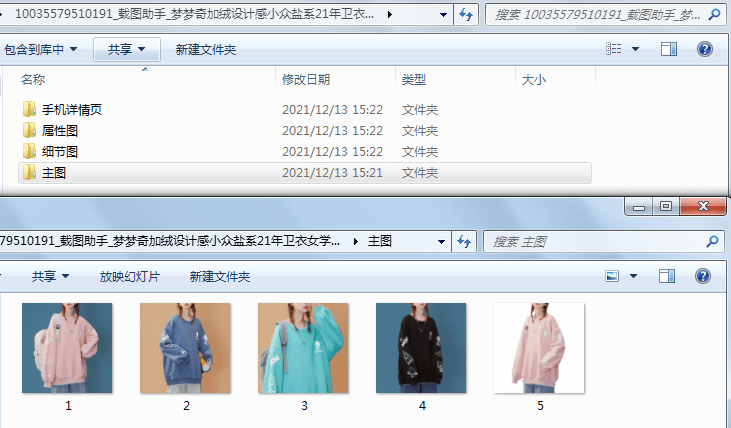Open view options arrow in 主图 window

(634, 276)
